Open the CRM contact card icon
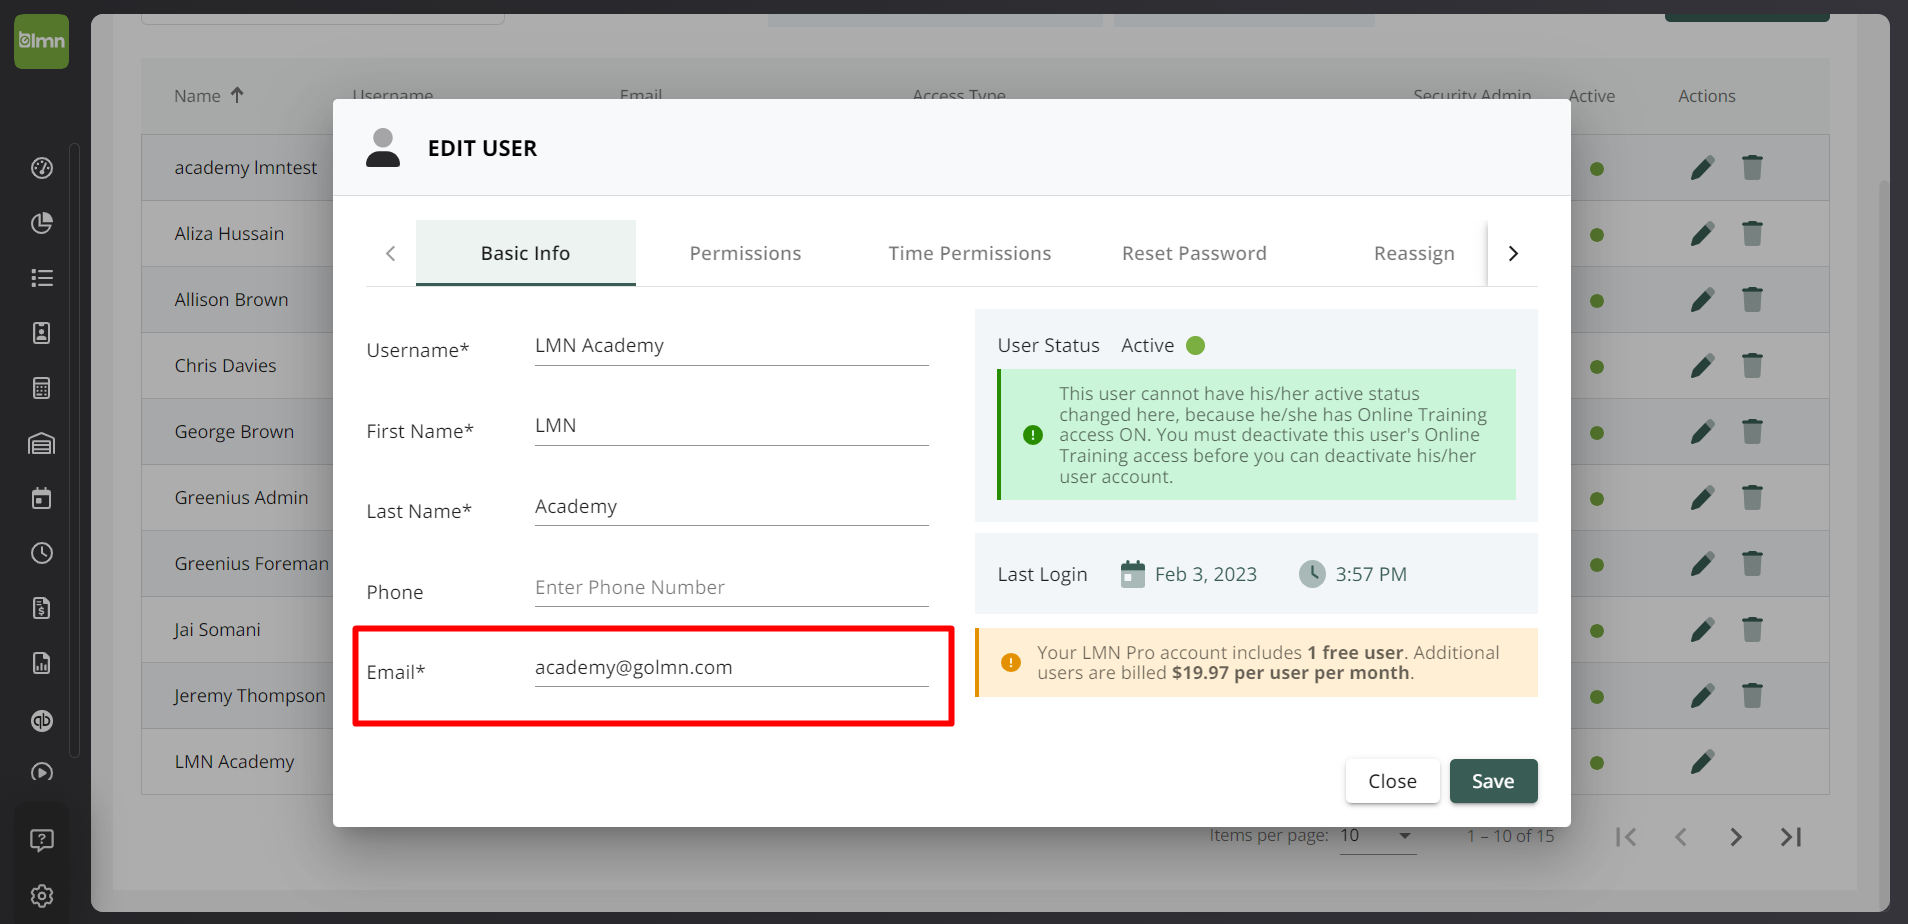1908x924 pixels. point(41,332)
